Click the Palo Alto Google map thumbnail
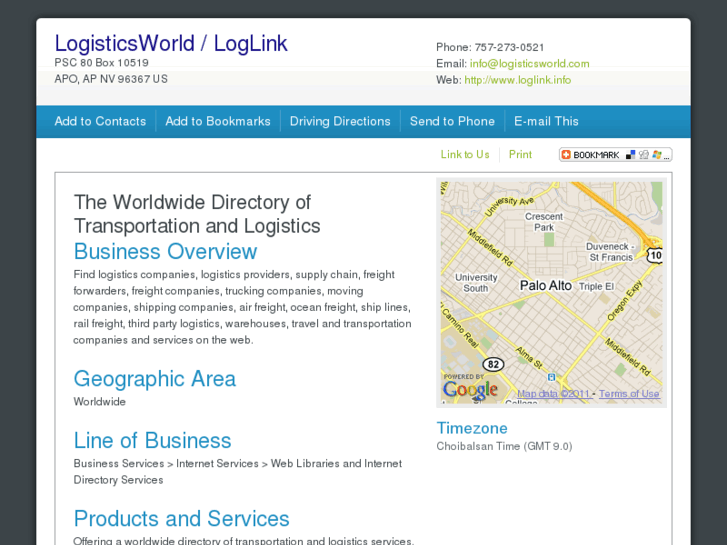Image resolution: width=727 pixels, height=545 pixels. coord(551,293)
